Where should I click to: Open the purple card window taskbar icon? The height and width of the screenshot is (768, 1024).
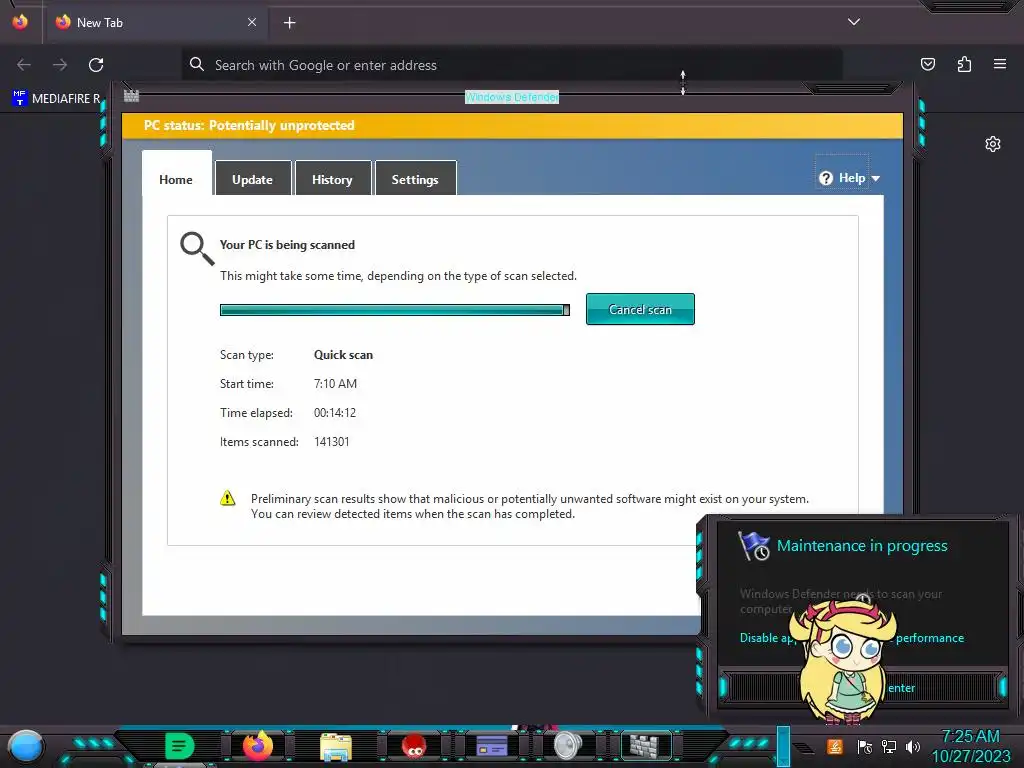(492, 746)
